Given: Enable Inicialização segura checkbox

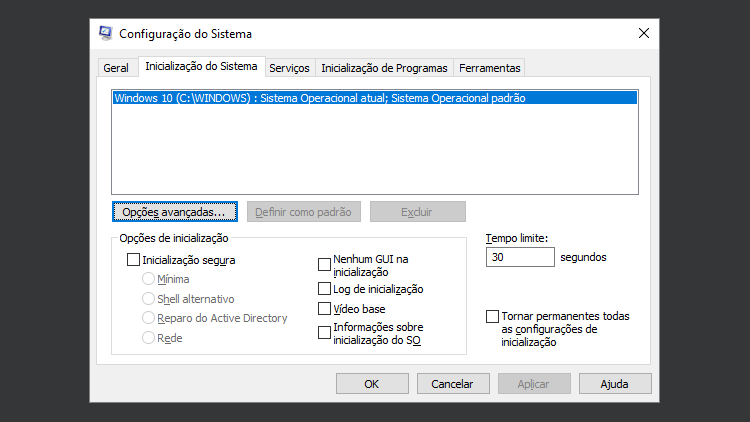Looking at the screenshot, I should [x=133, y=260].
